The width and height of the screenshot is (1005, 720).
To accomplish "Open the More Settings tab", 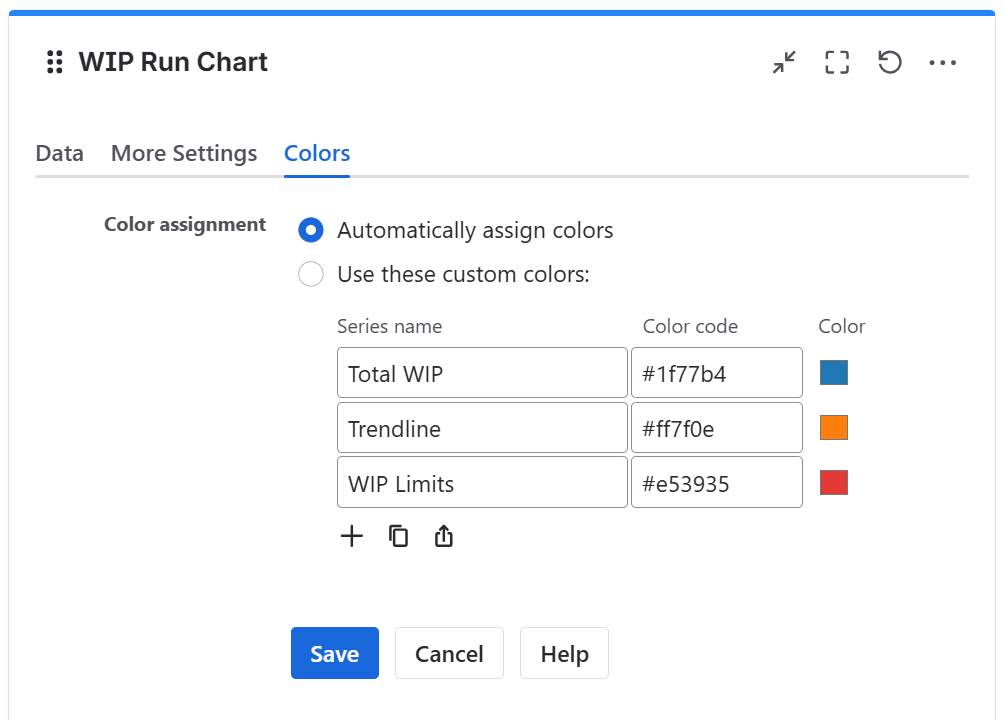I will tap(184, 153).
